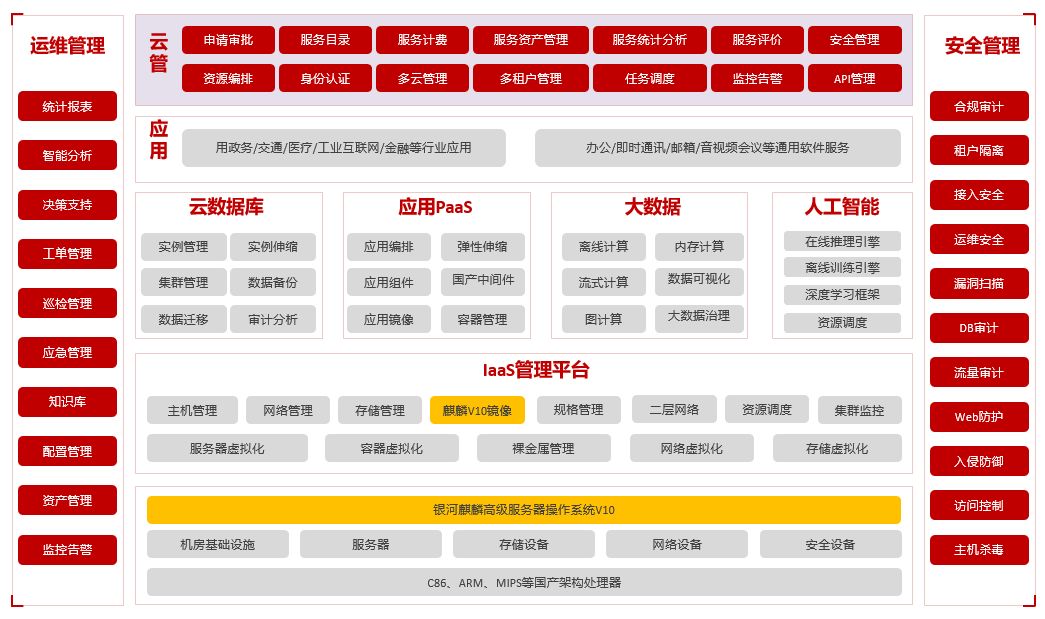Click the 巡检管理 box

click(67, 303)
